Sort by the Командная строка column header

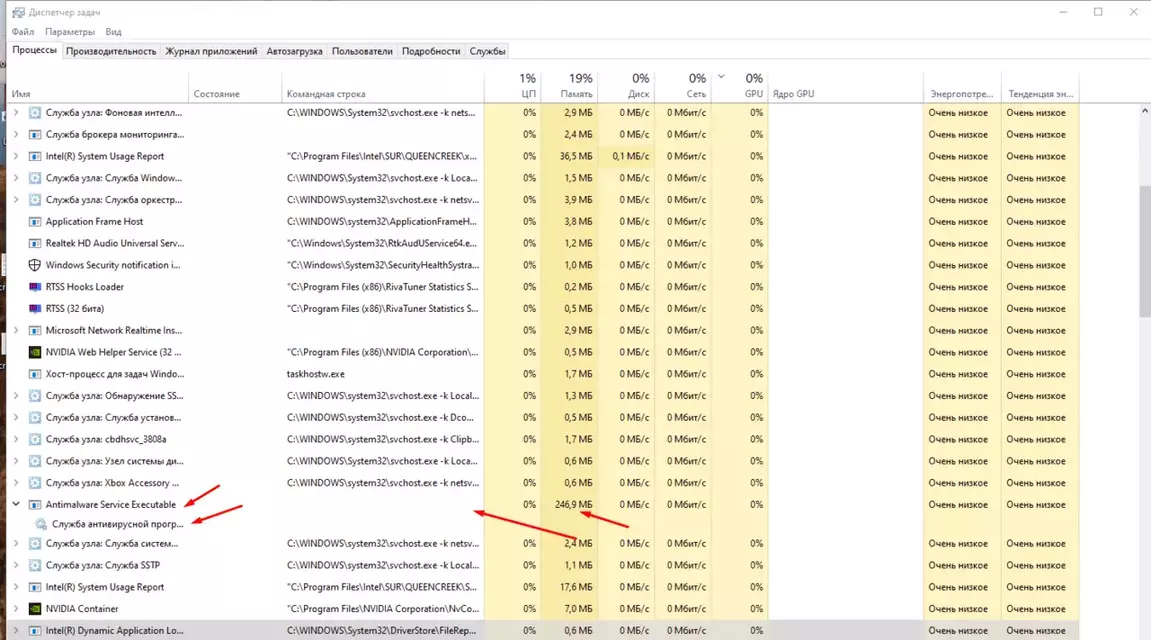382,87
